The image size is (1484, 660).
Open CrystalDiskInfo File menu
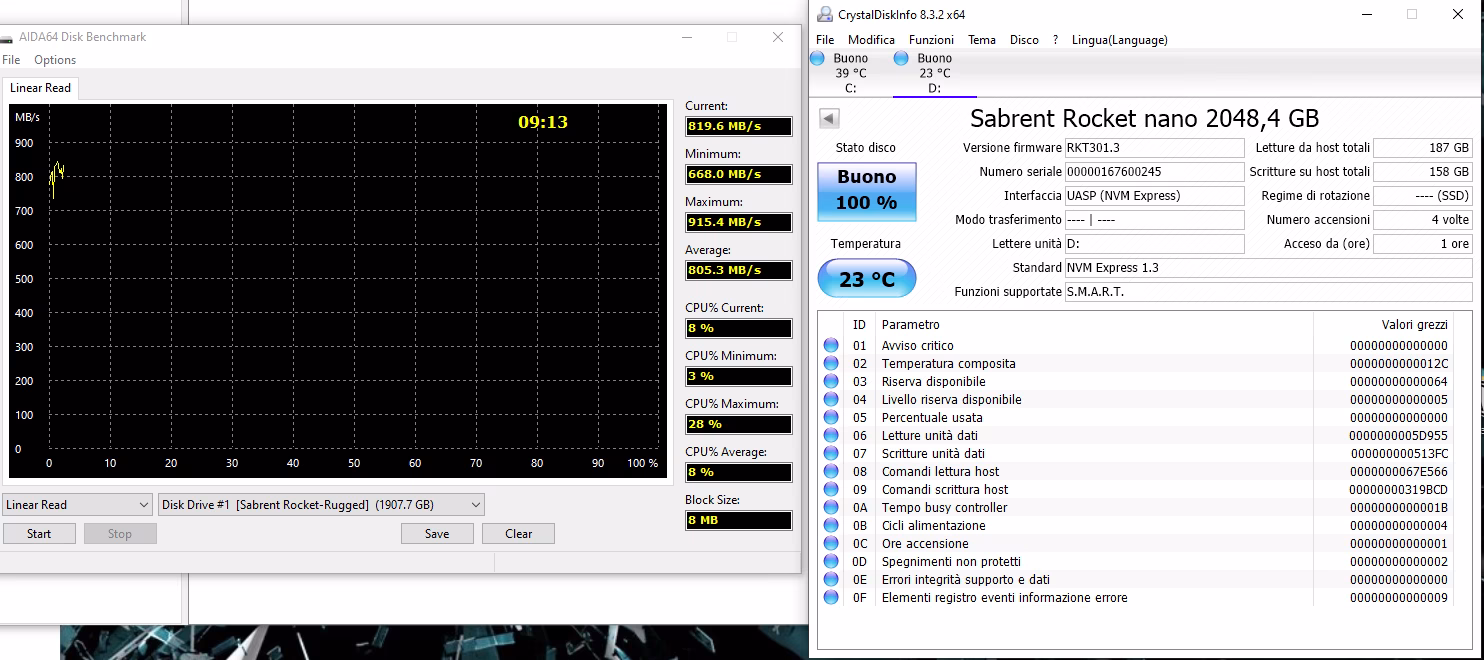[x=825, y=40]
